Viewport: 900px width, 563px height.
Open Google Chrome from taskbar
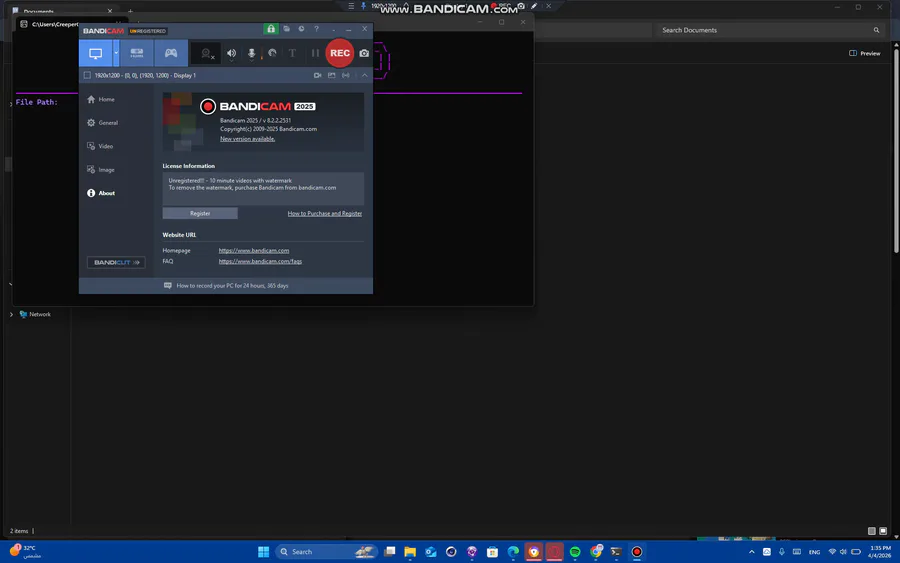coord(596,552)
